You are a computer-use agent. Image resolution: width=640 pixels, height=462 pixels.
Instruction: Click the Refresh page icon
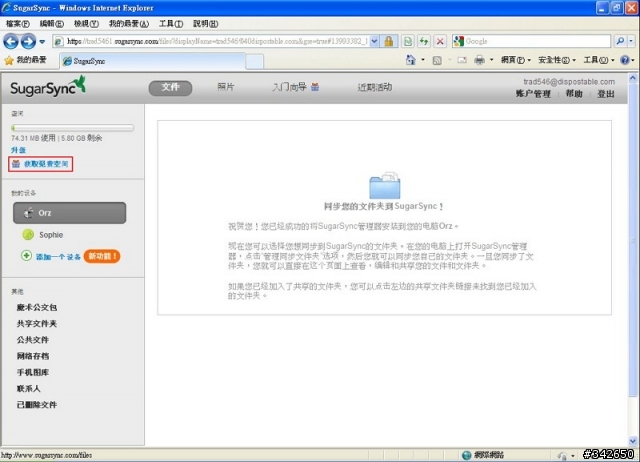click(424, 41)
